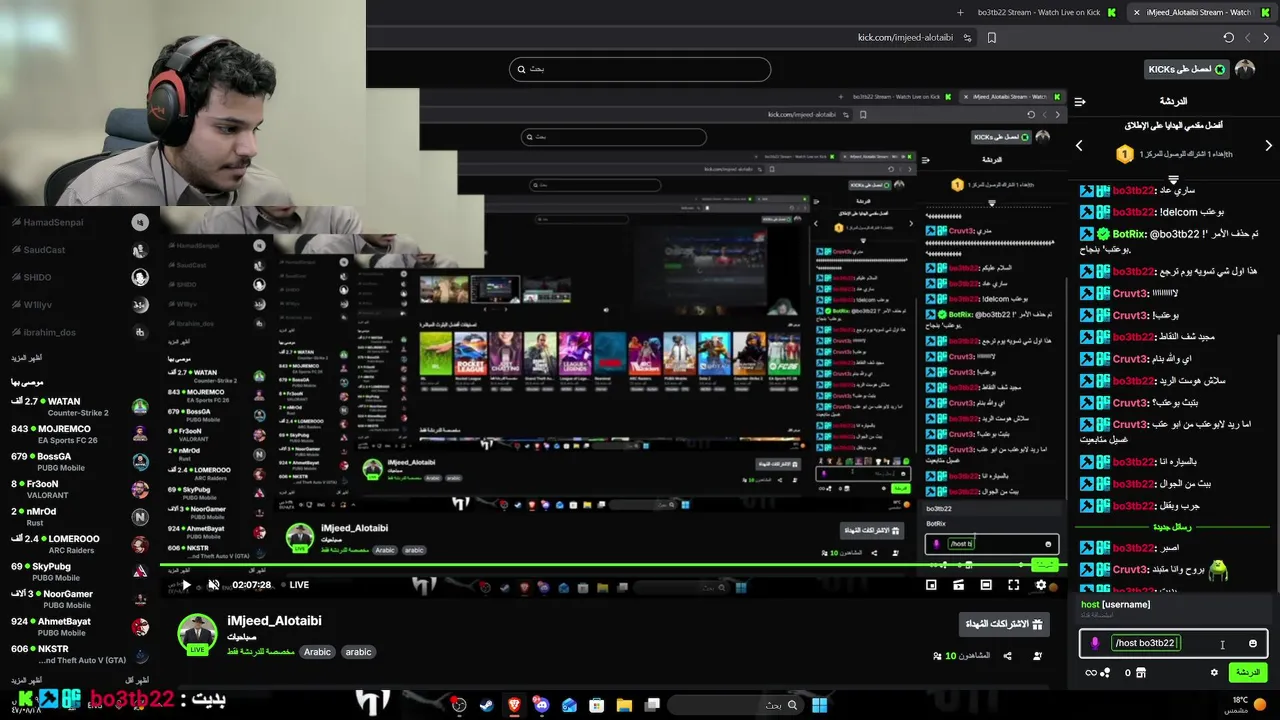Go to next gifter leaderboard slide

tap(1268, 146)
